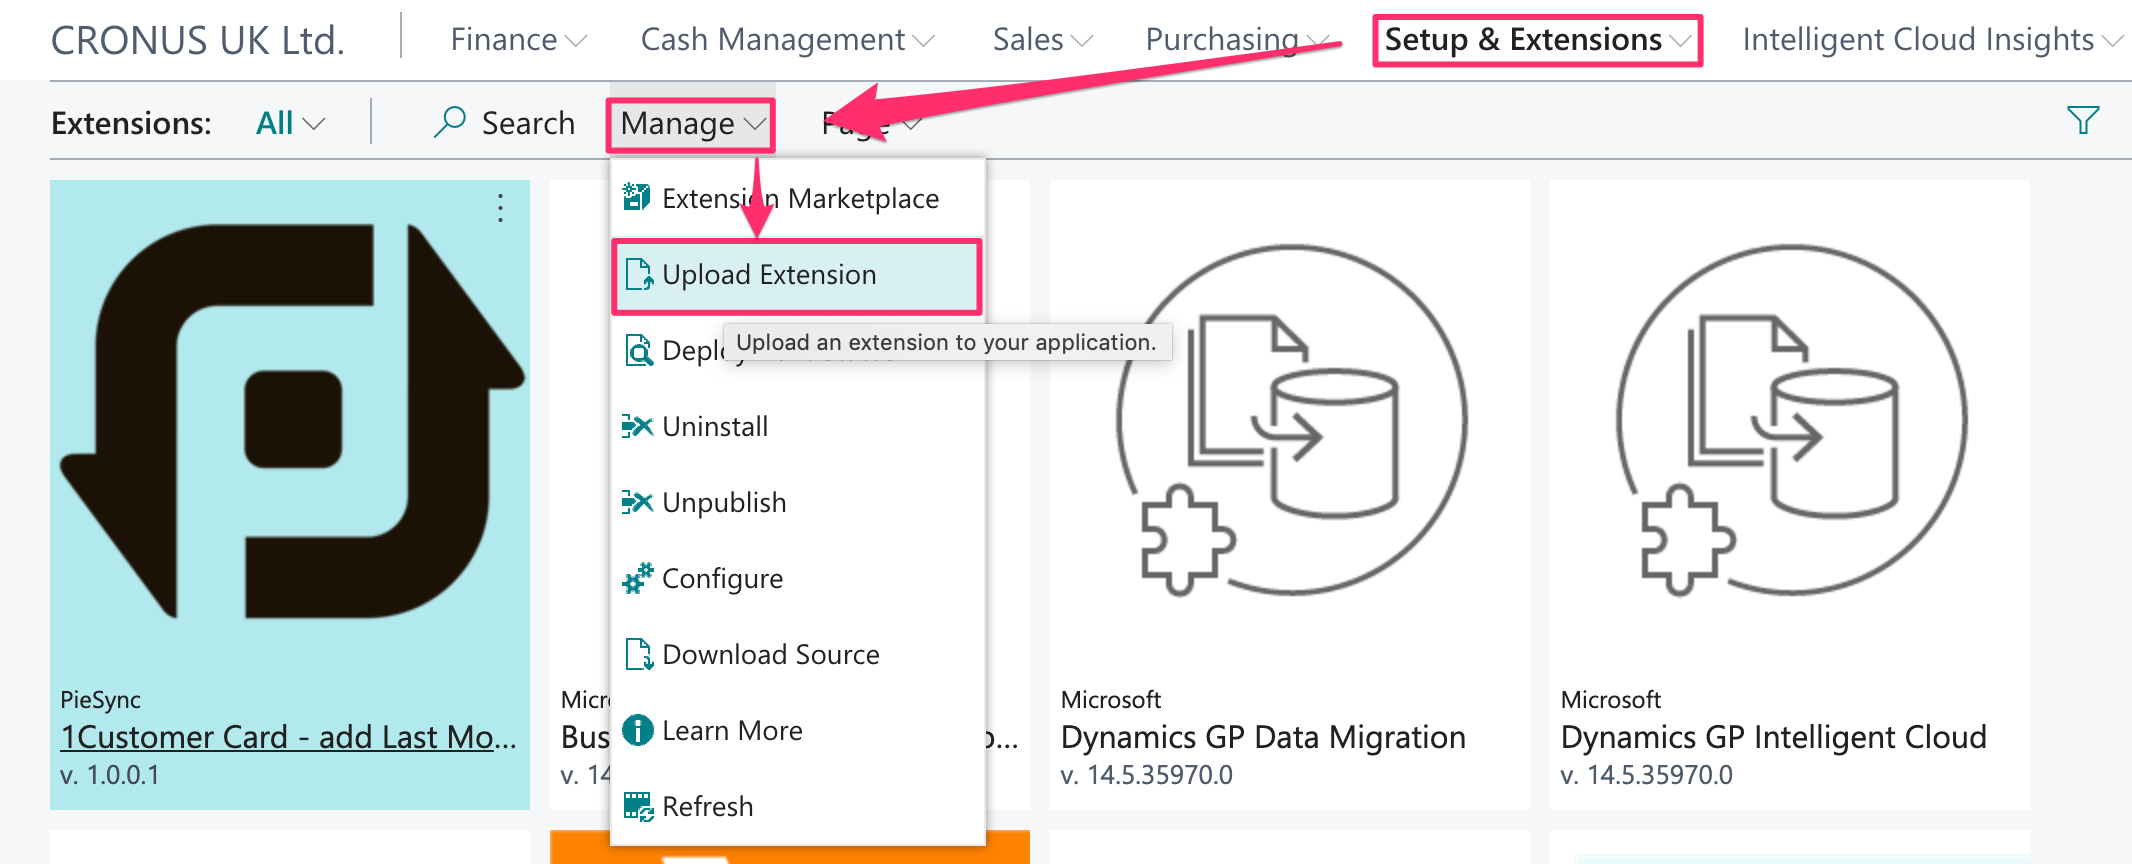Collapse the Manage dropdown
Image resolution: width=2132 pixels, height=864 pixels.
coord(691,124)
